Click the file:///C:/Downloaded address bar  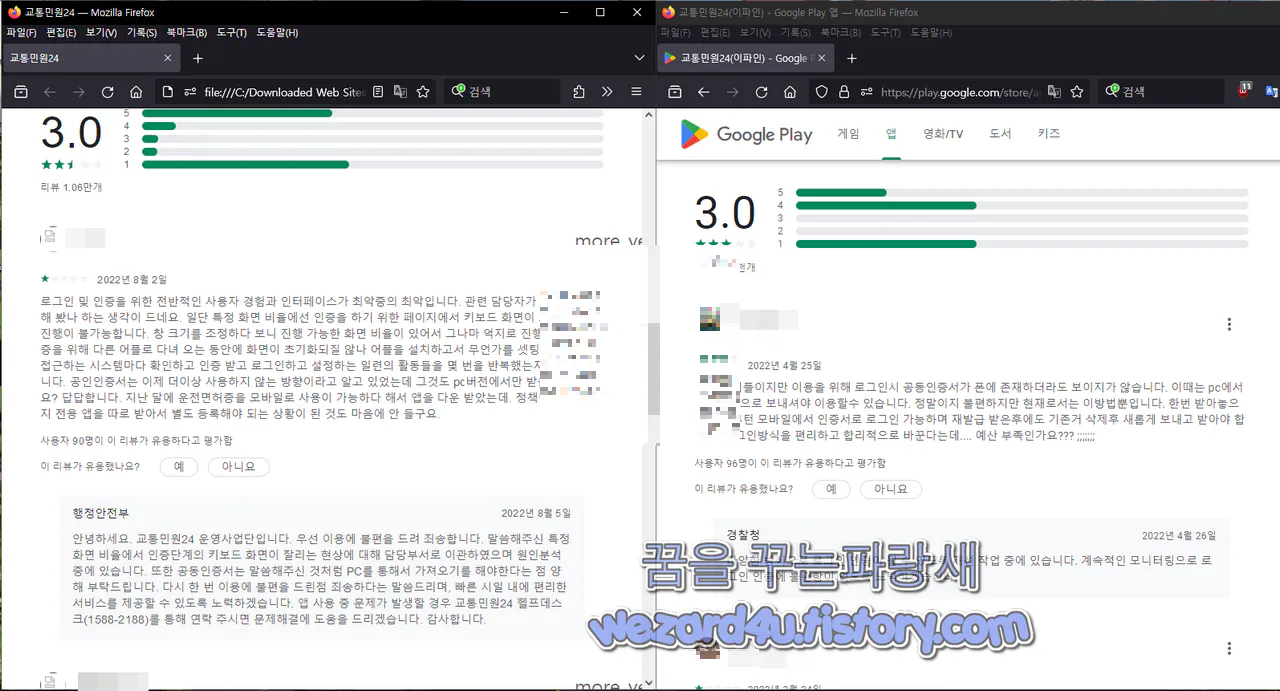(x=283, y=92)
